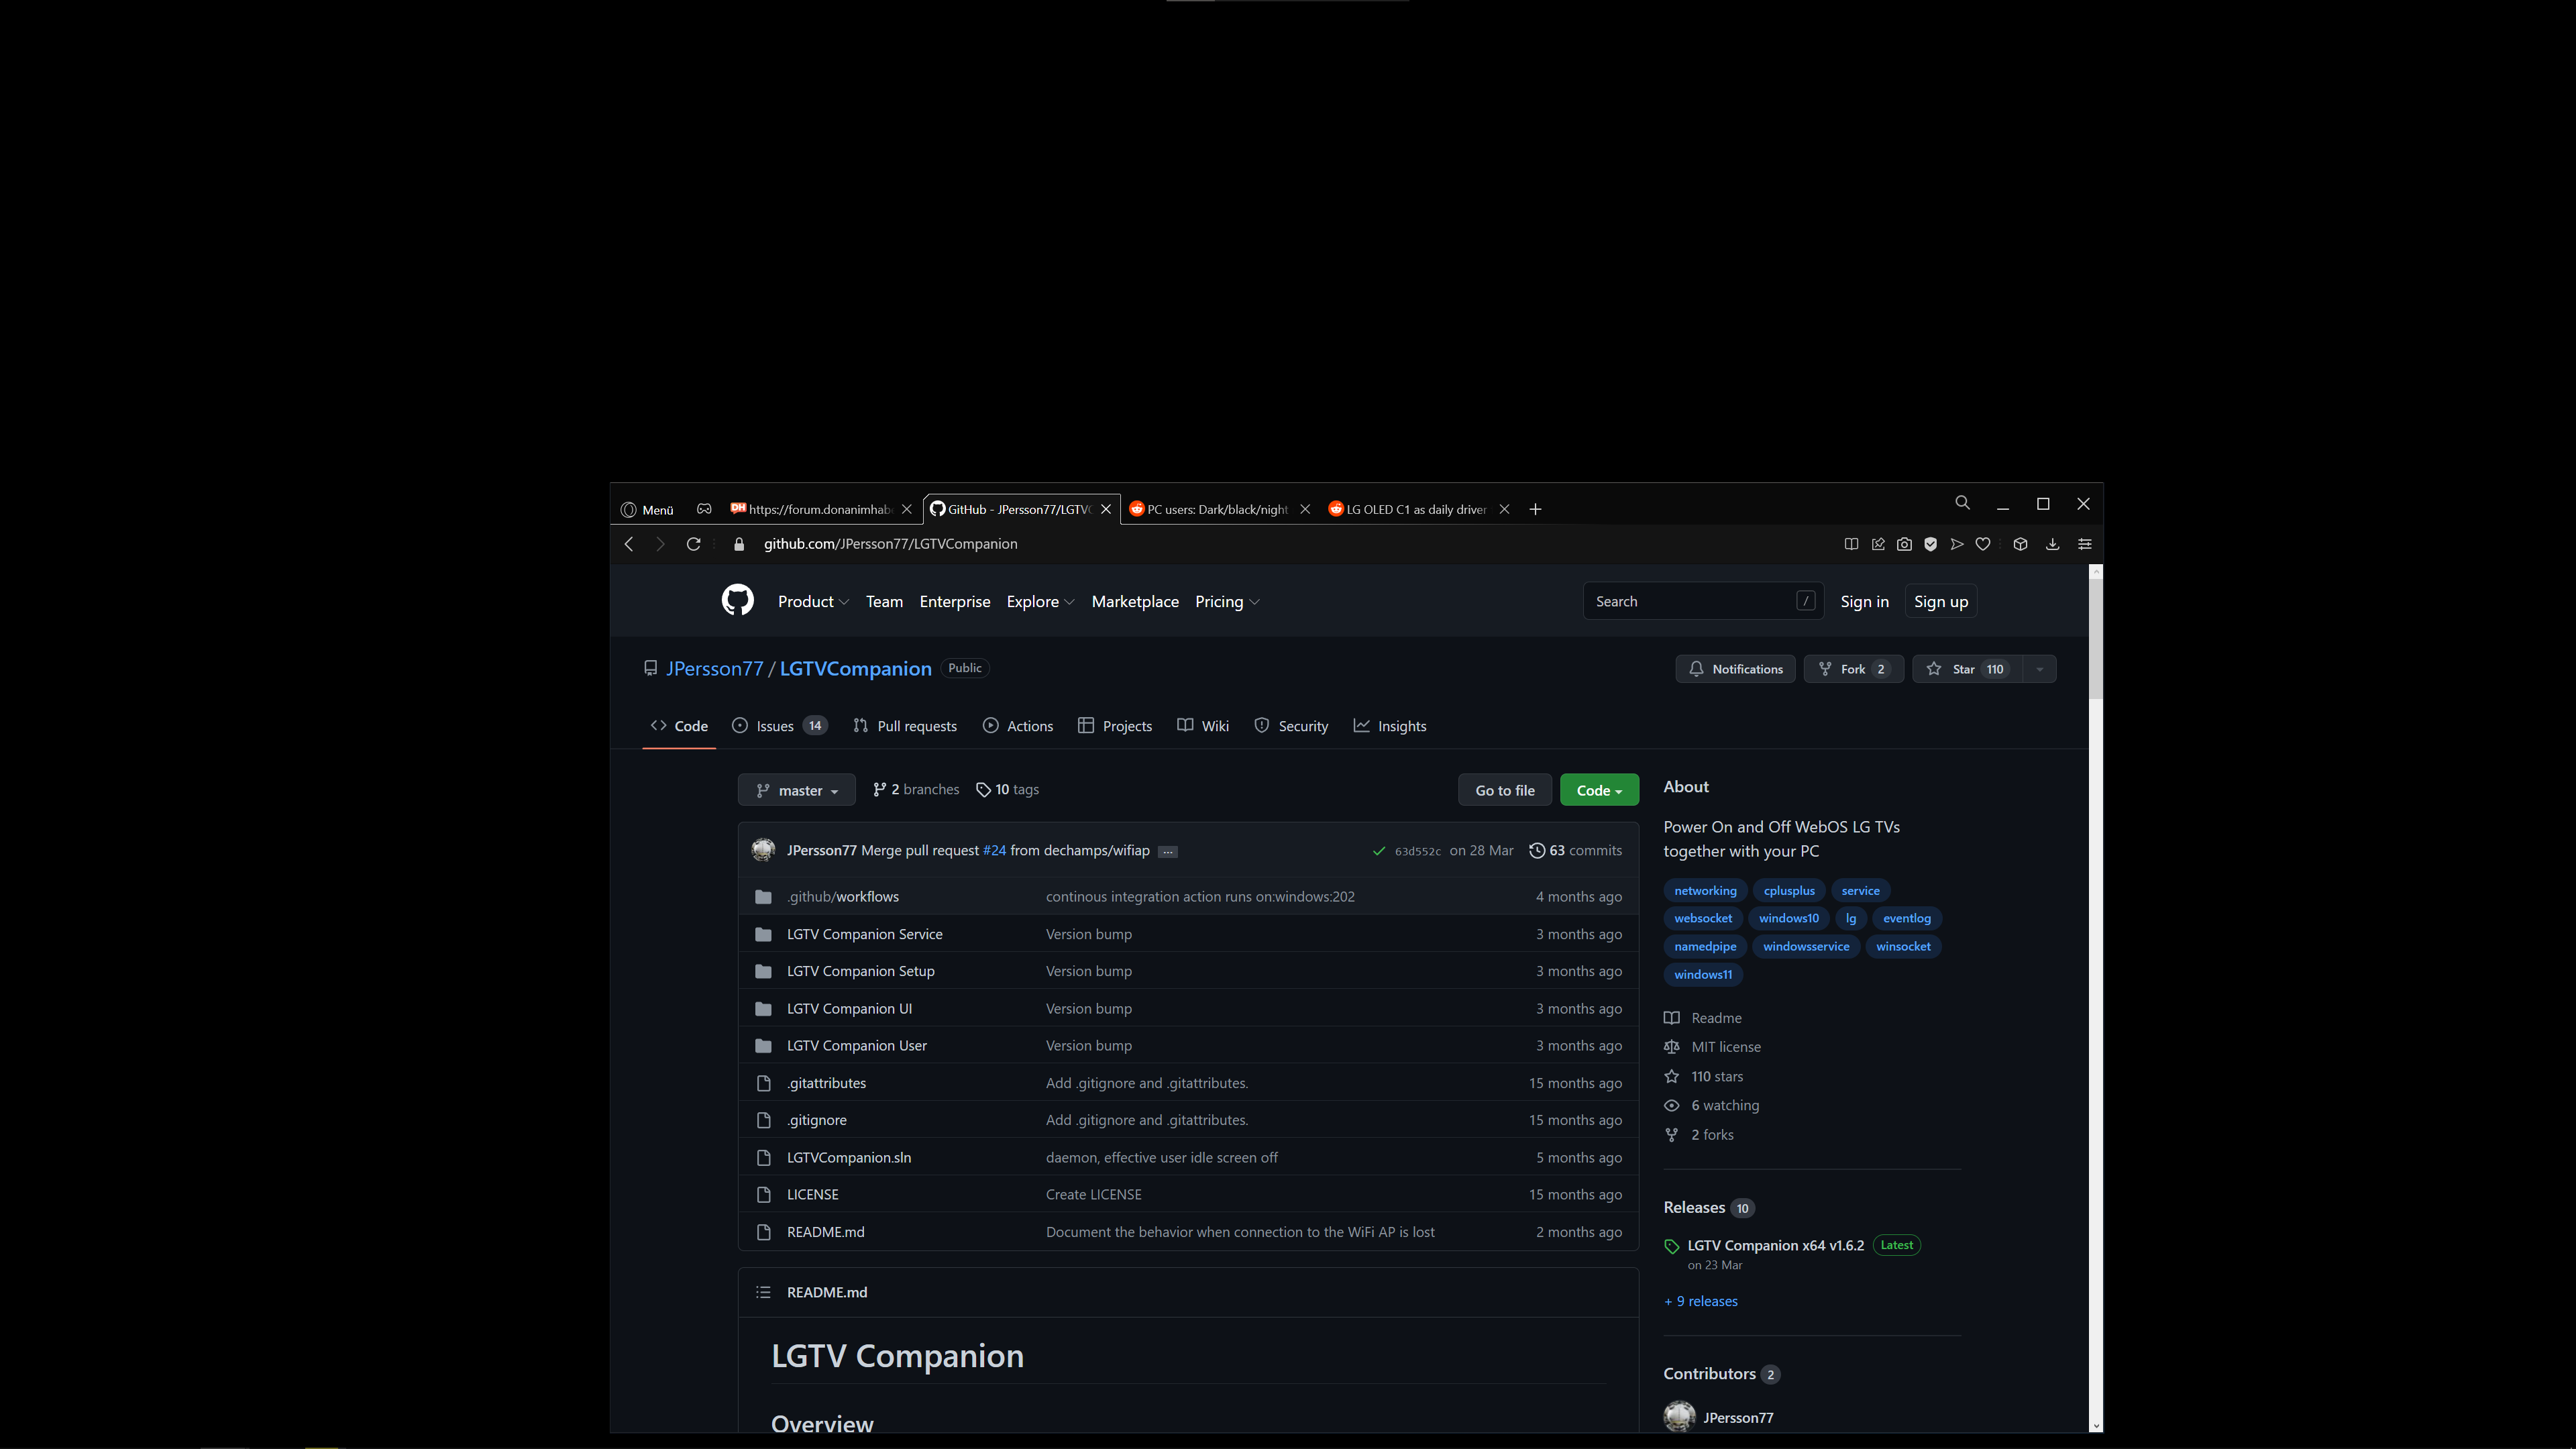Open the .github/workflows folder
The height and width of the screenshot is (1449, 2576).
click(842, 897)
